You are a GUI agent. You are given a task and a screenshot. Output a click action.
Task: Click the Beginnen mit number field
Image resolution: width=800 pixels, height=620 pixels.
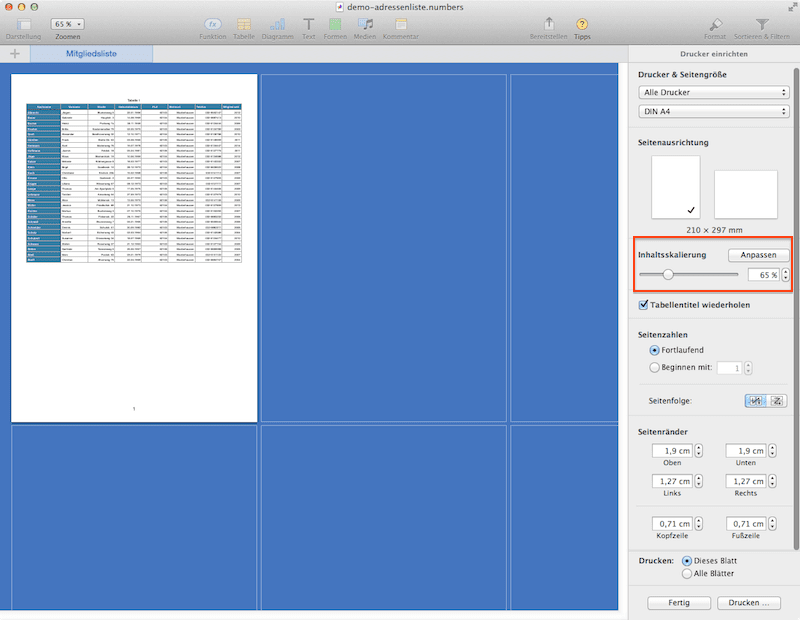(x=729, y=368)
